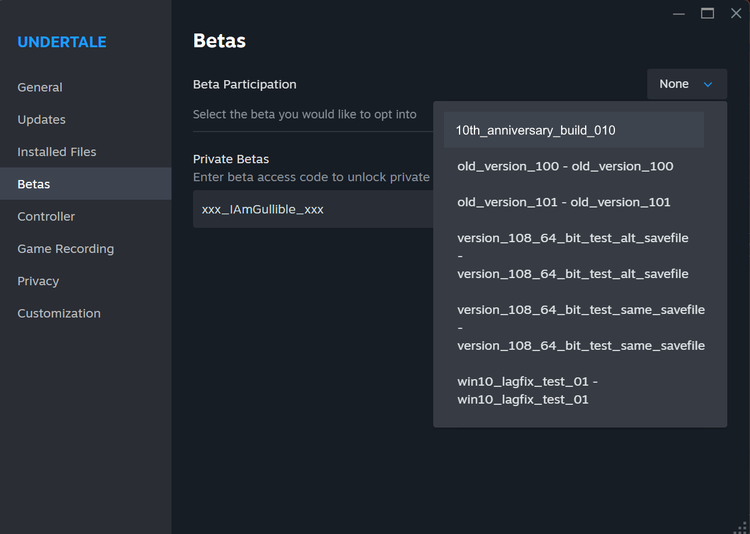Select the old_version_101 beta option

click(x=574, y=202)
